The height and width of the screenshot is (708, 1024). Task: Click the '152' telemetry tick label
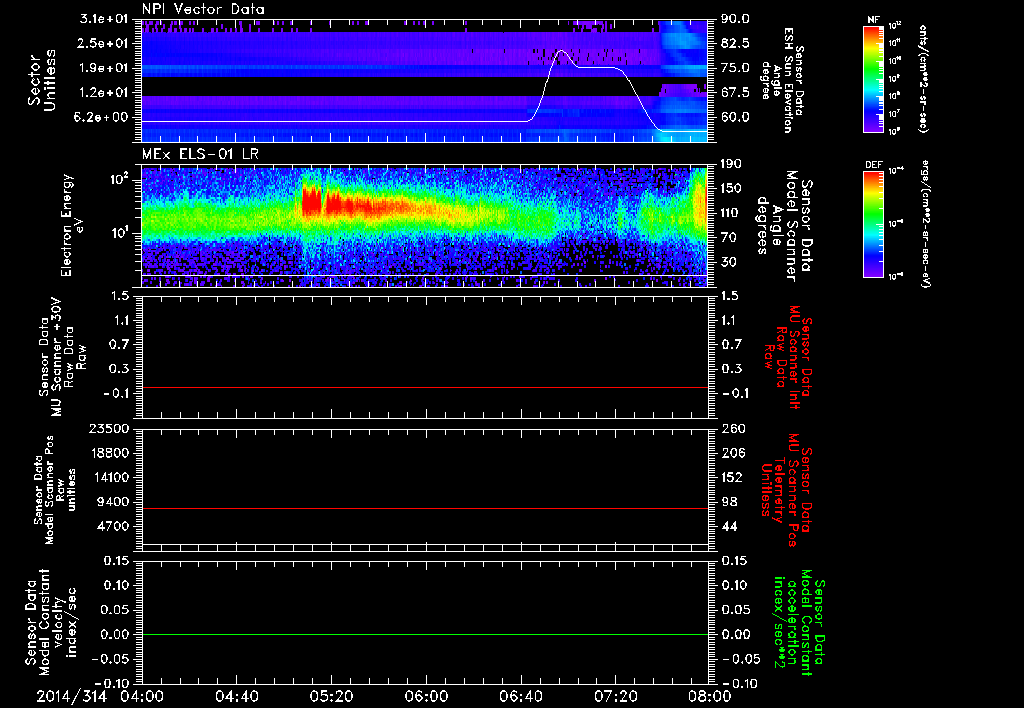click(731, 477)
